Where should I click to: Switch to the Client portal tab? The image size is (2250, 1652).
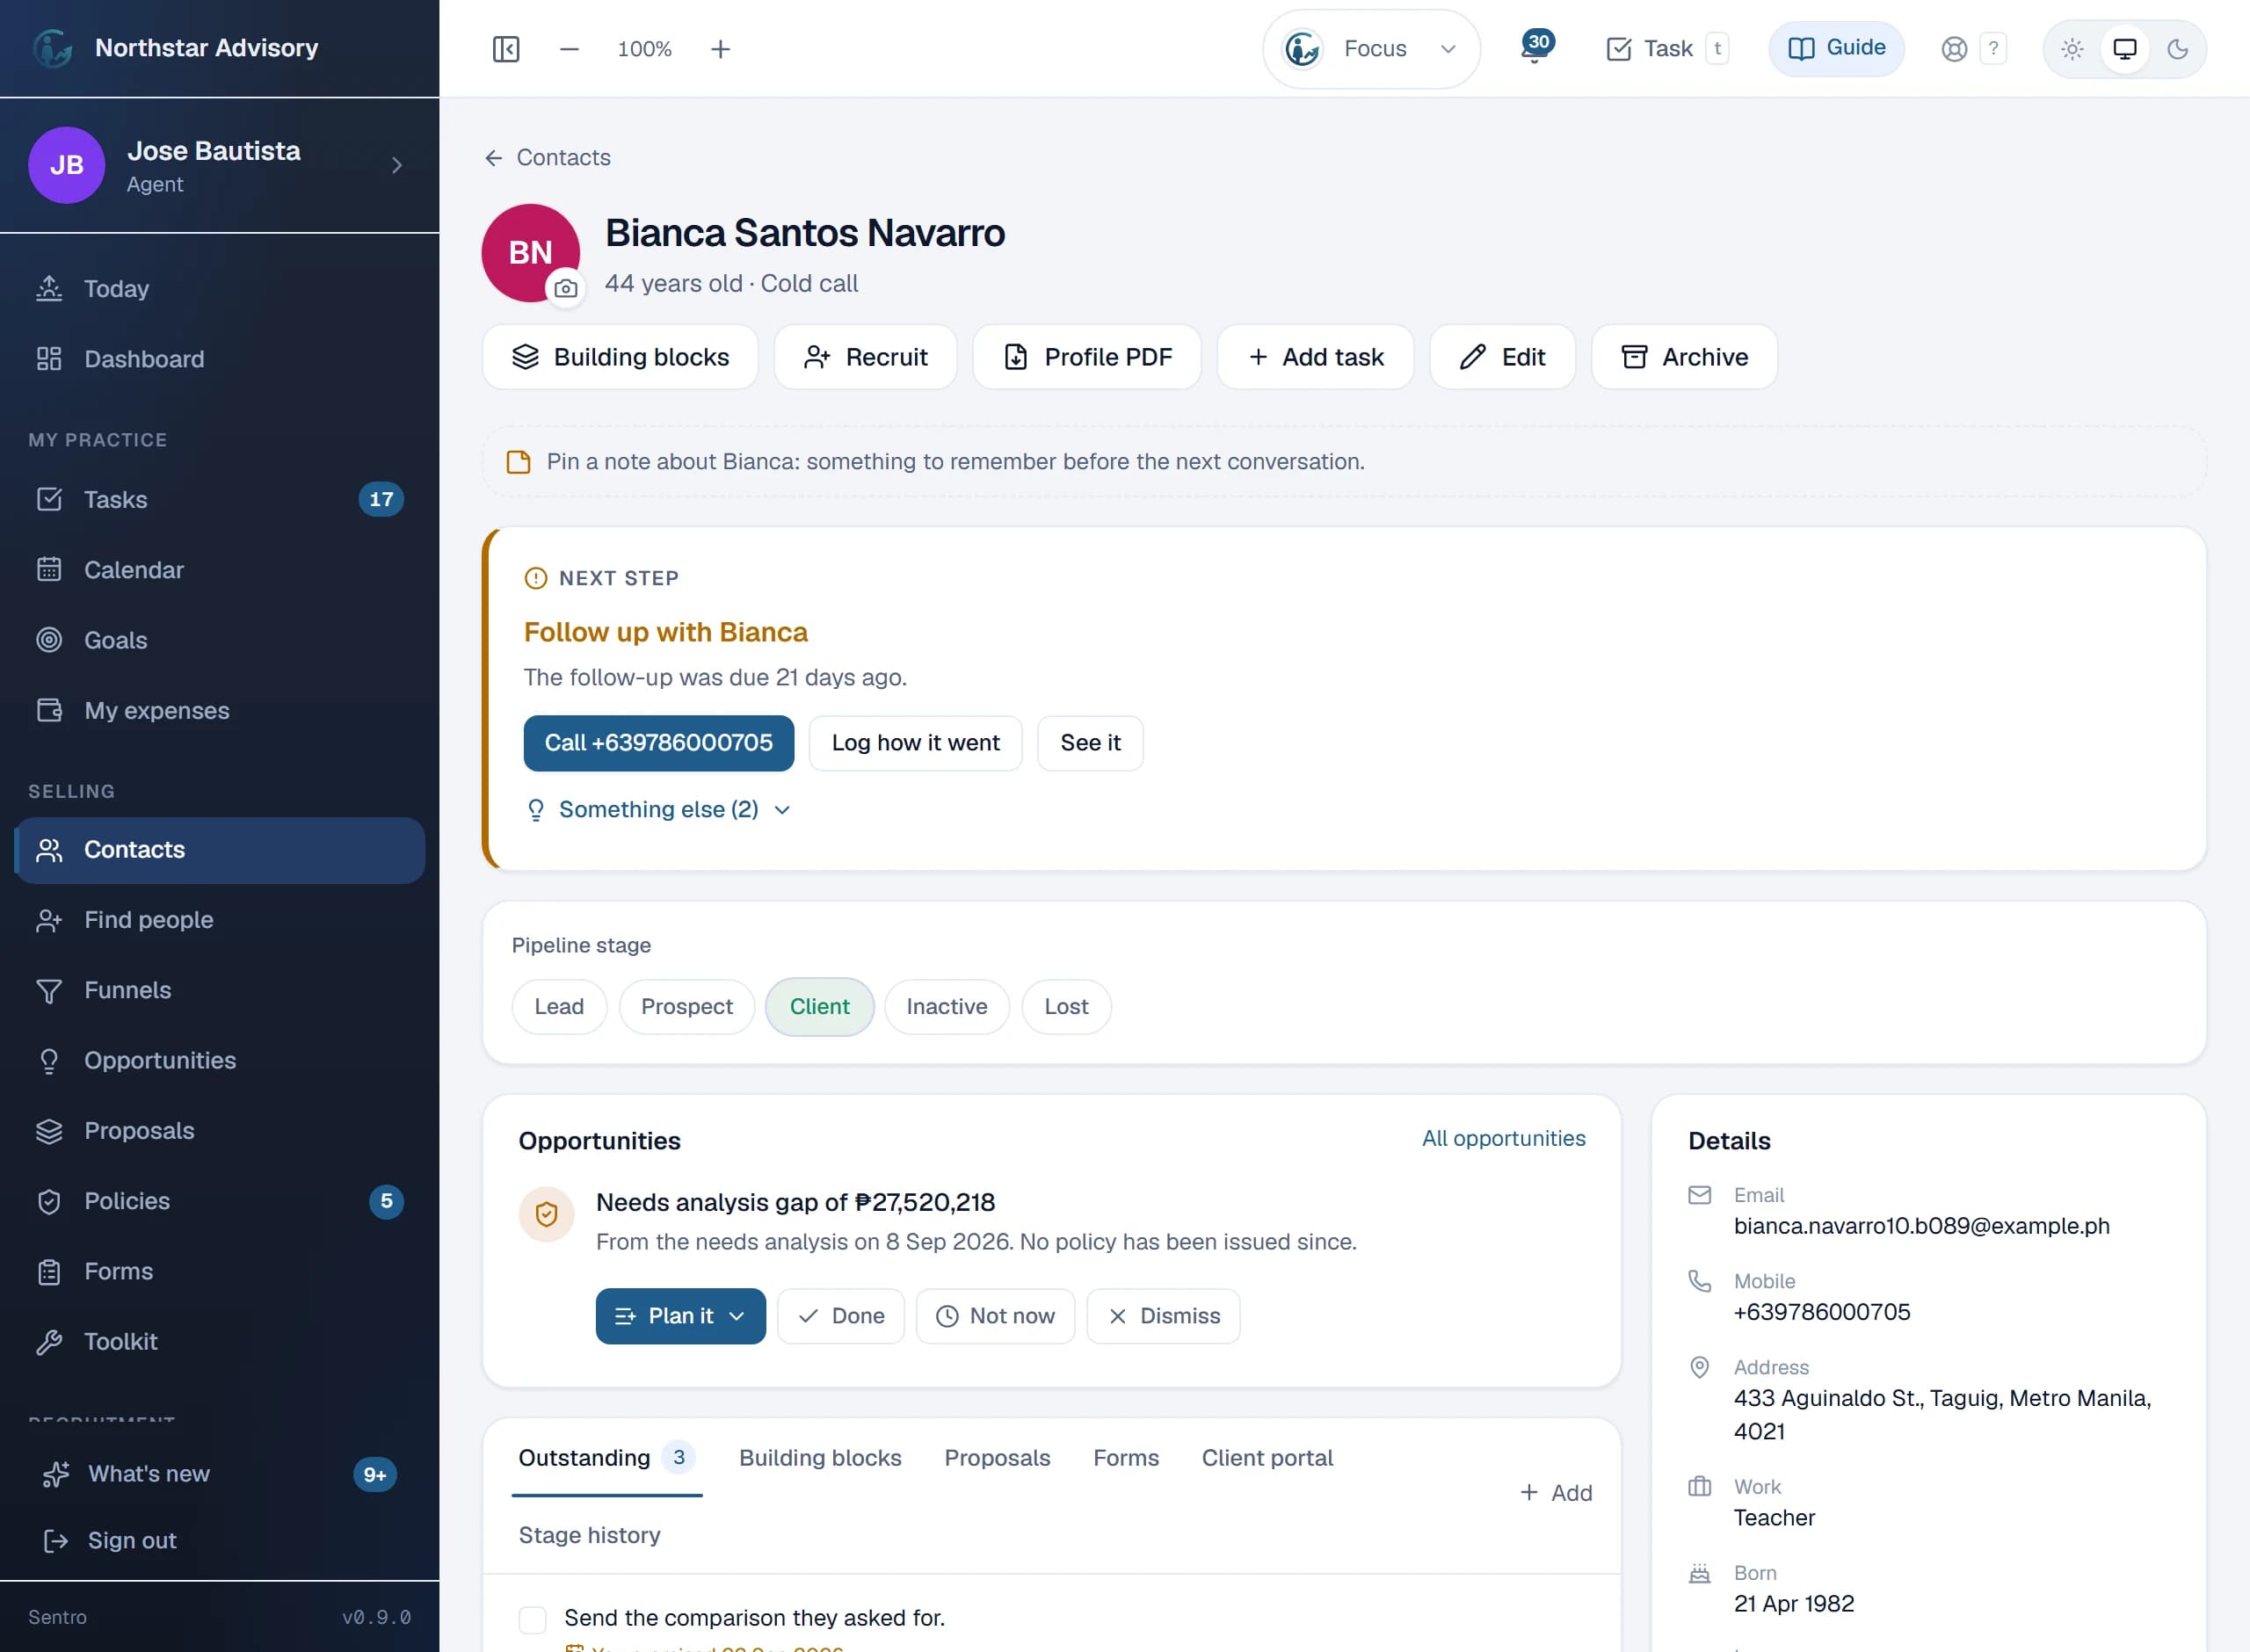click(x=1267, y=1458)
